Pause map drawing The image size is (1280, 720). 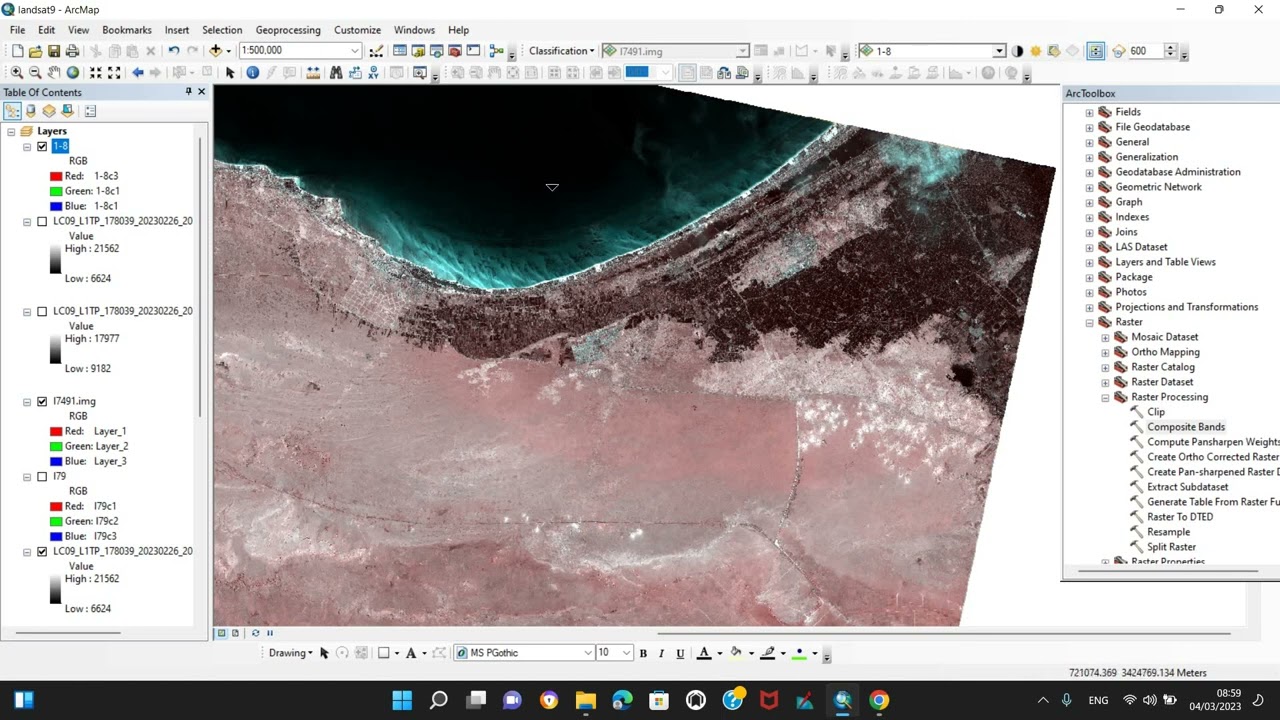[269, 633]
